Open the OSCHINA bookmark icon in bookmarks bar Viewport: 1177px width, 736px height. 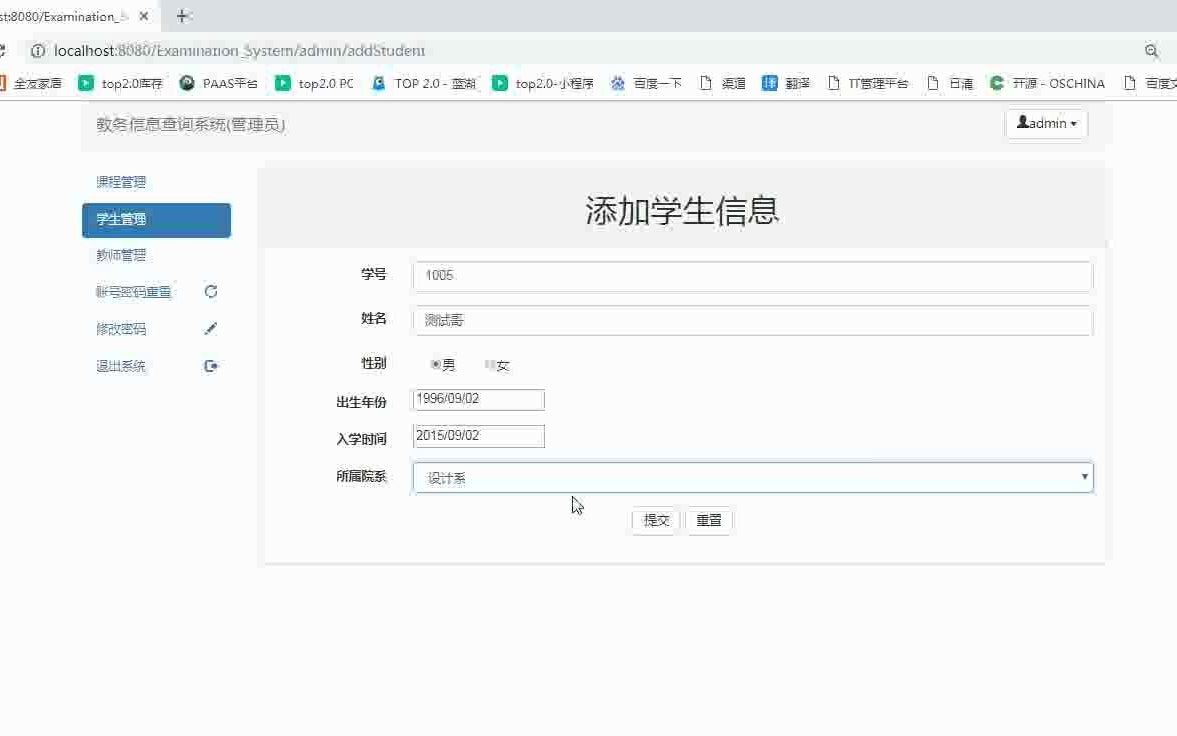996,83
